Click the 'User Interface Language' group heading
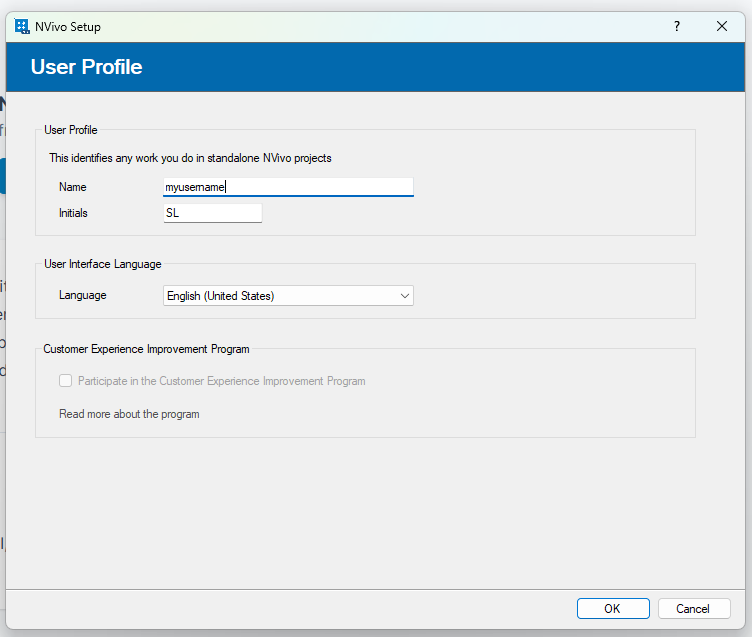752x637 pixels. coord(102,264)
